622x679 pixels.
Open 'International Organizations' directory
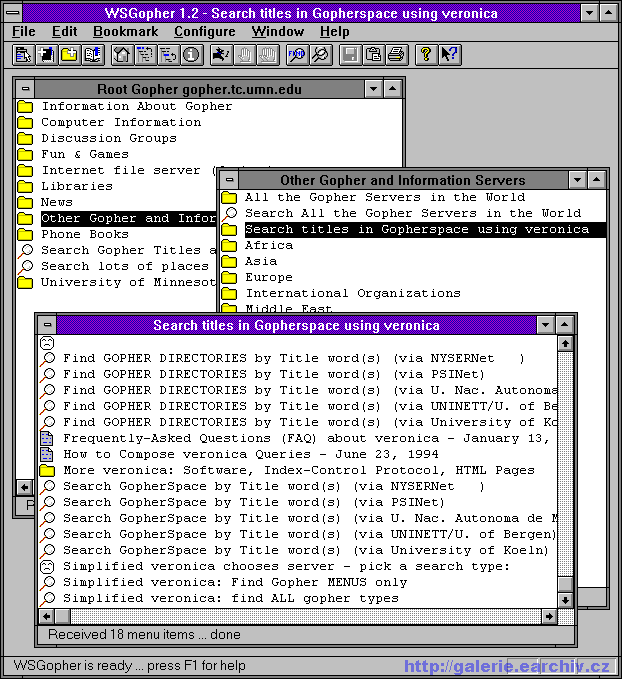click(x=353, y=294)
